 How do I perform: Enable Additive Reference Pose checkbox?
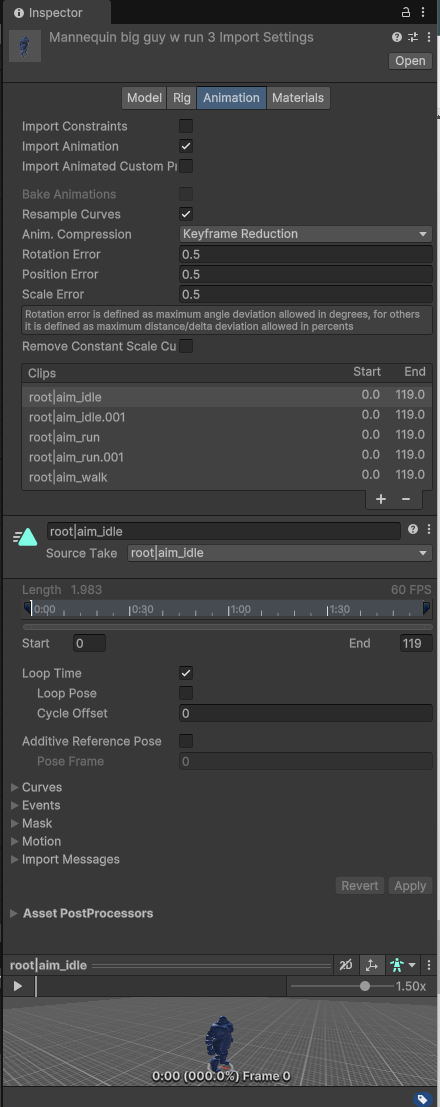186,741
